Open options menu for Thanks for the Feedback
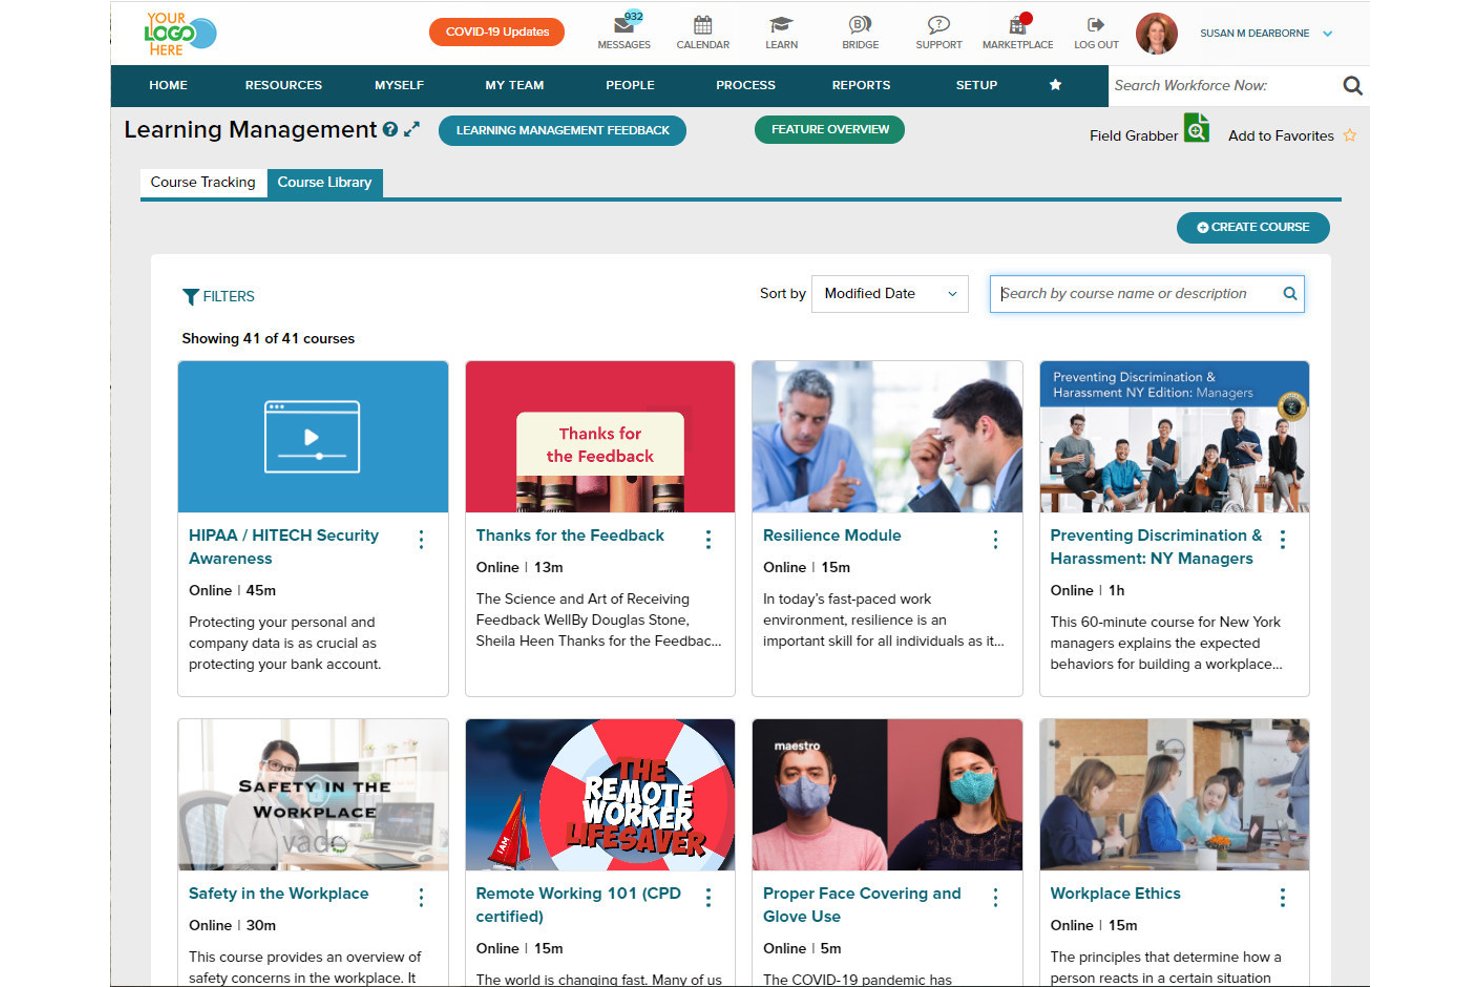The height and width of the screenshot is (987, 1480). coord(708,539)
